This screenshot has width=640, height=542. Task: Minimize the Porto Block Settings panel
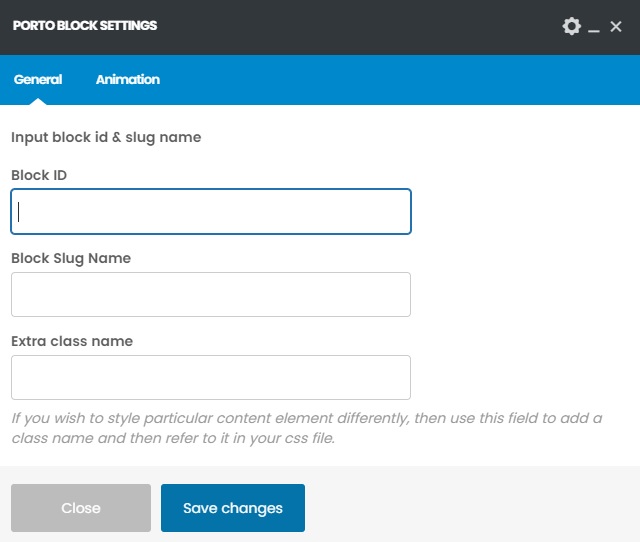point(594,27)
